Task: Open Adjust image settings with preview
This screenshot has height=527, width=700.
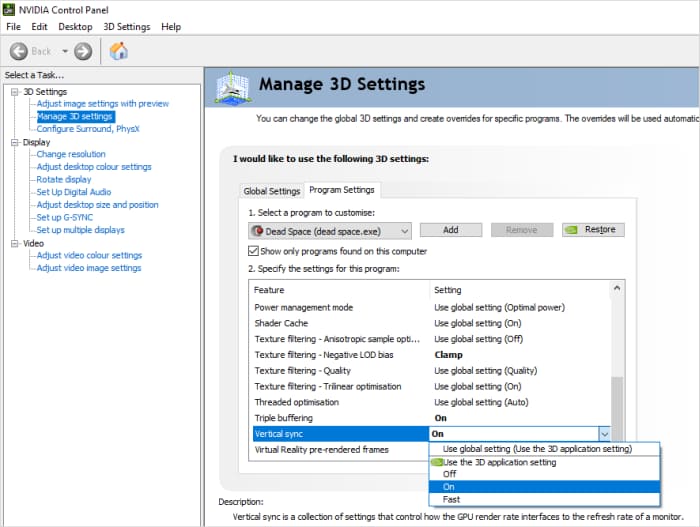Action: pyautogui.click(x=103, y=104)
